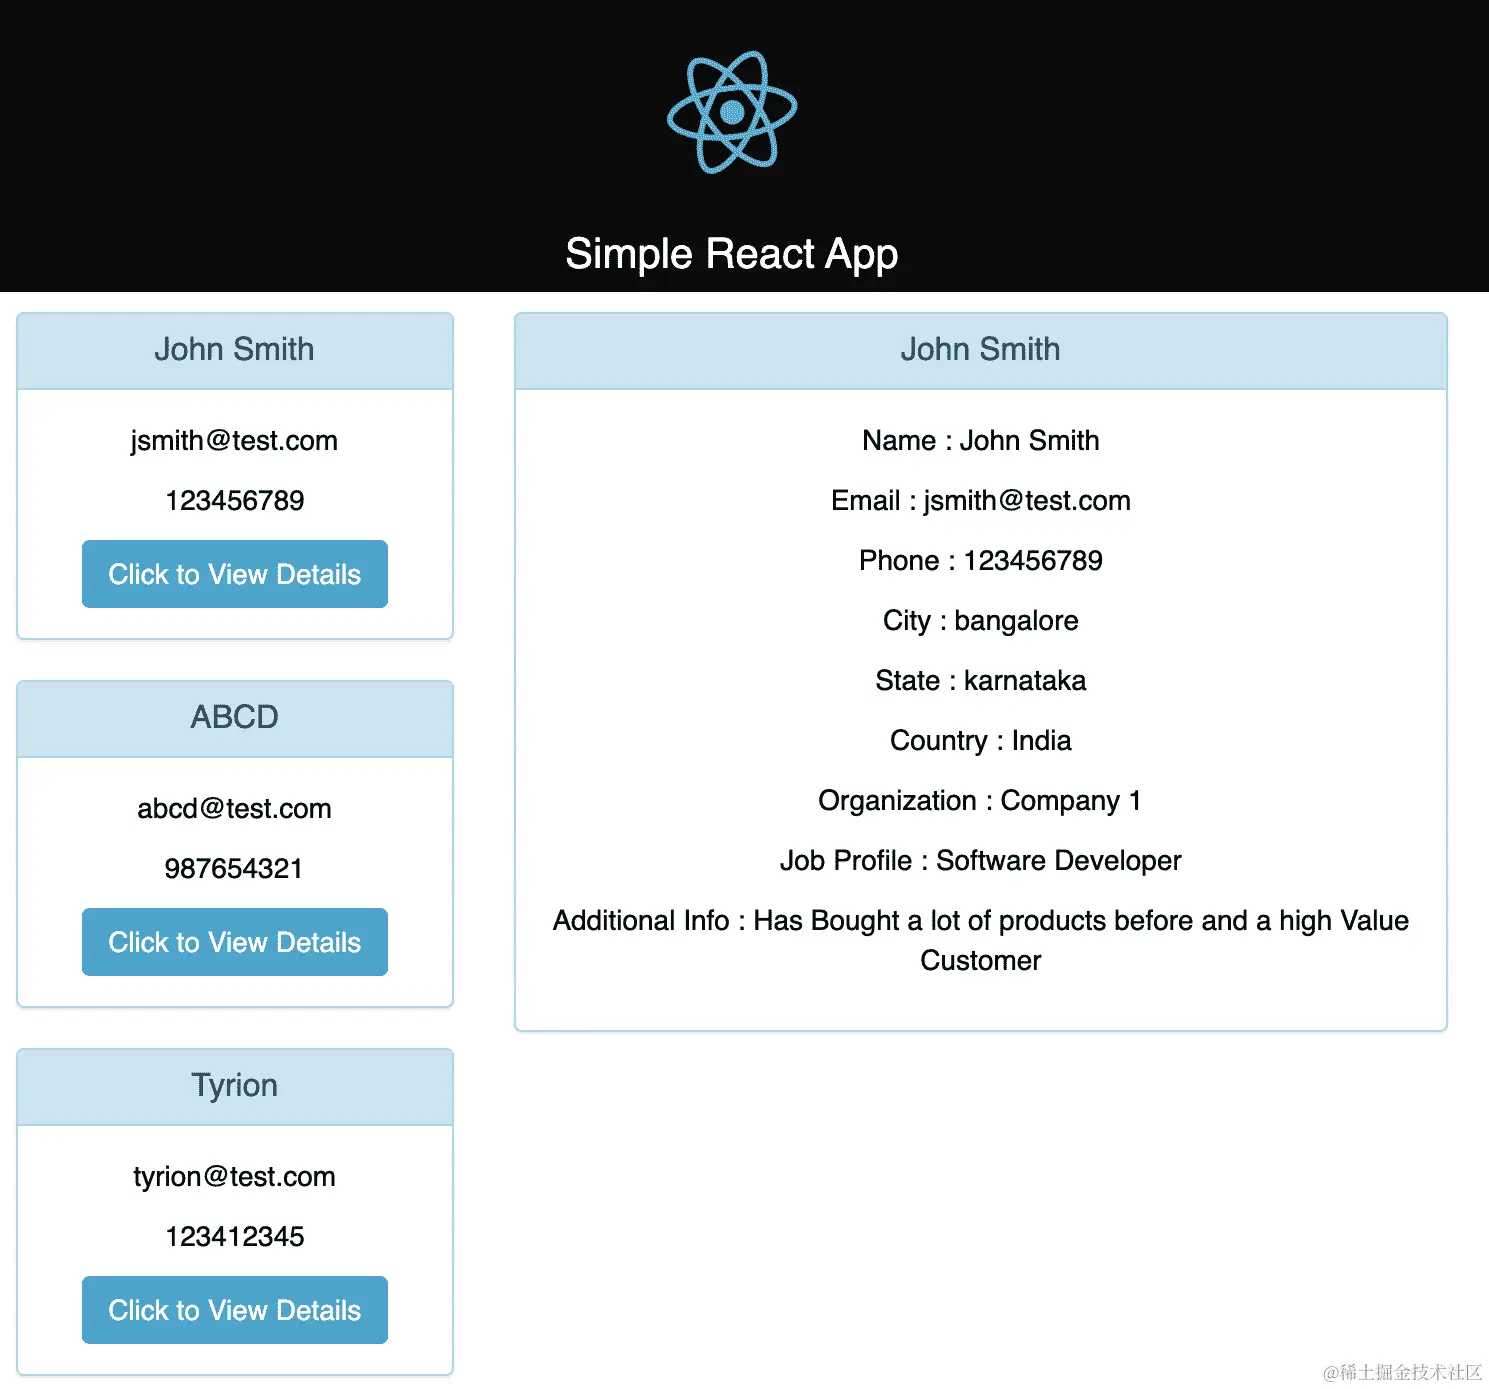Screen dimensions: 1489x1389
Task: Click phone number 123412345
Action: pyautogui.click(x=235, y=1236)
